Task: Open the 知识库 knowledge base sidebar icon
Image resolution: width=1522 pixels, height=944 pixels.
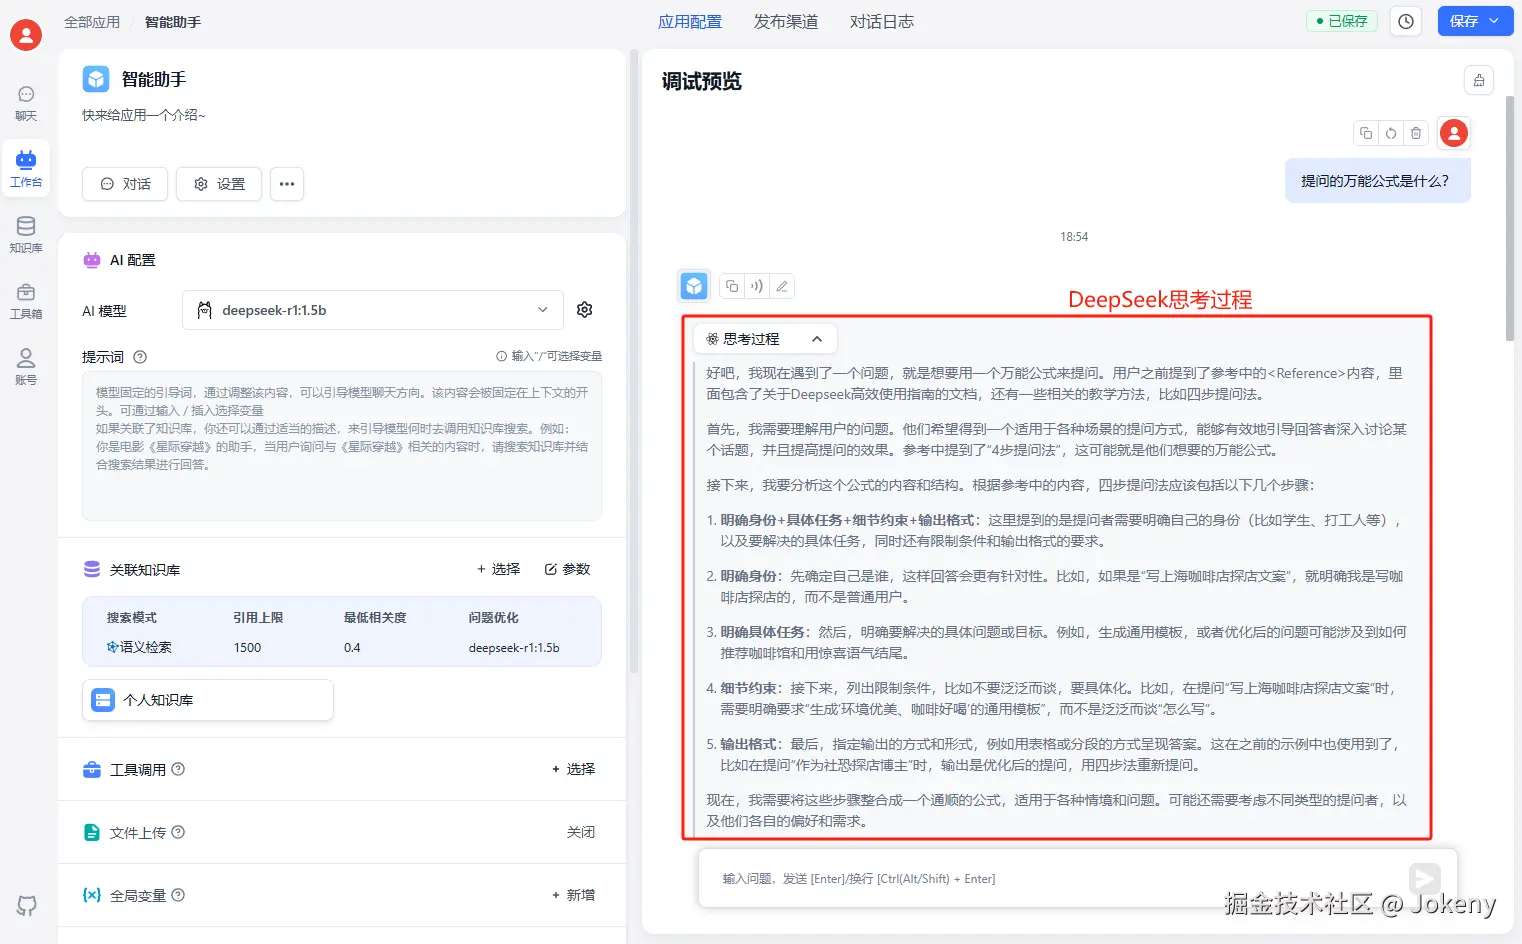Action: click(x=26, y=234)
